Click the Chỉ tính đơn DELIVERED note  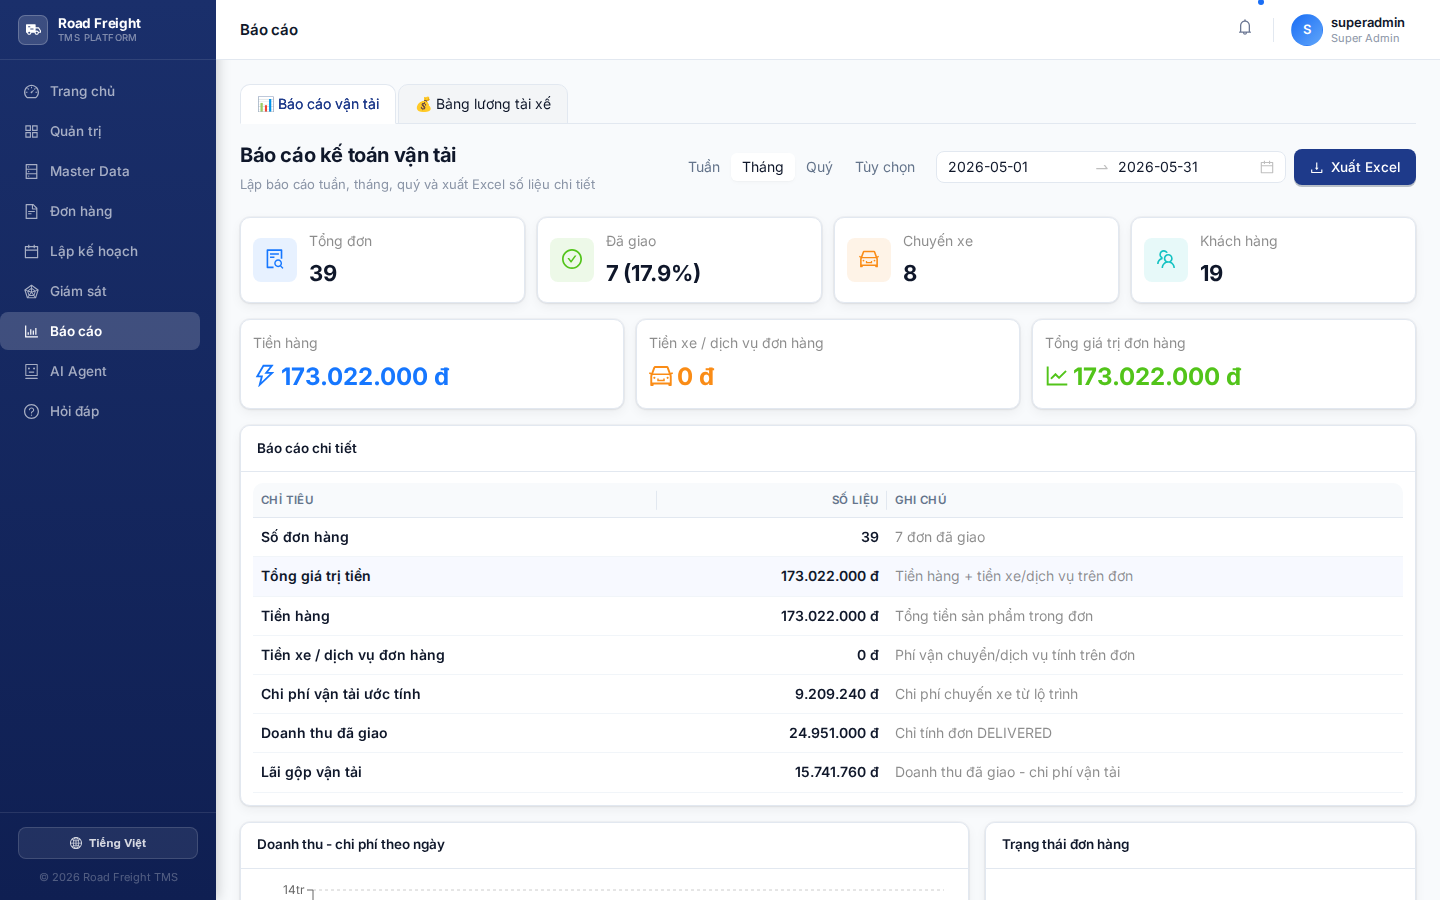pyautogui.click(x=973, y=733)
